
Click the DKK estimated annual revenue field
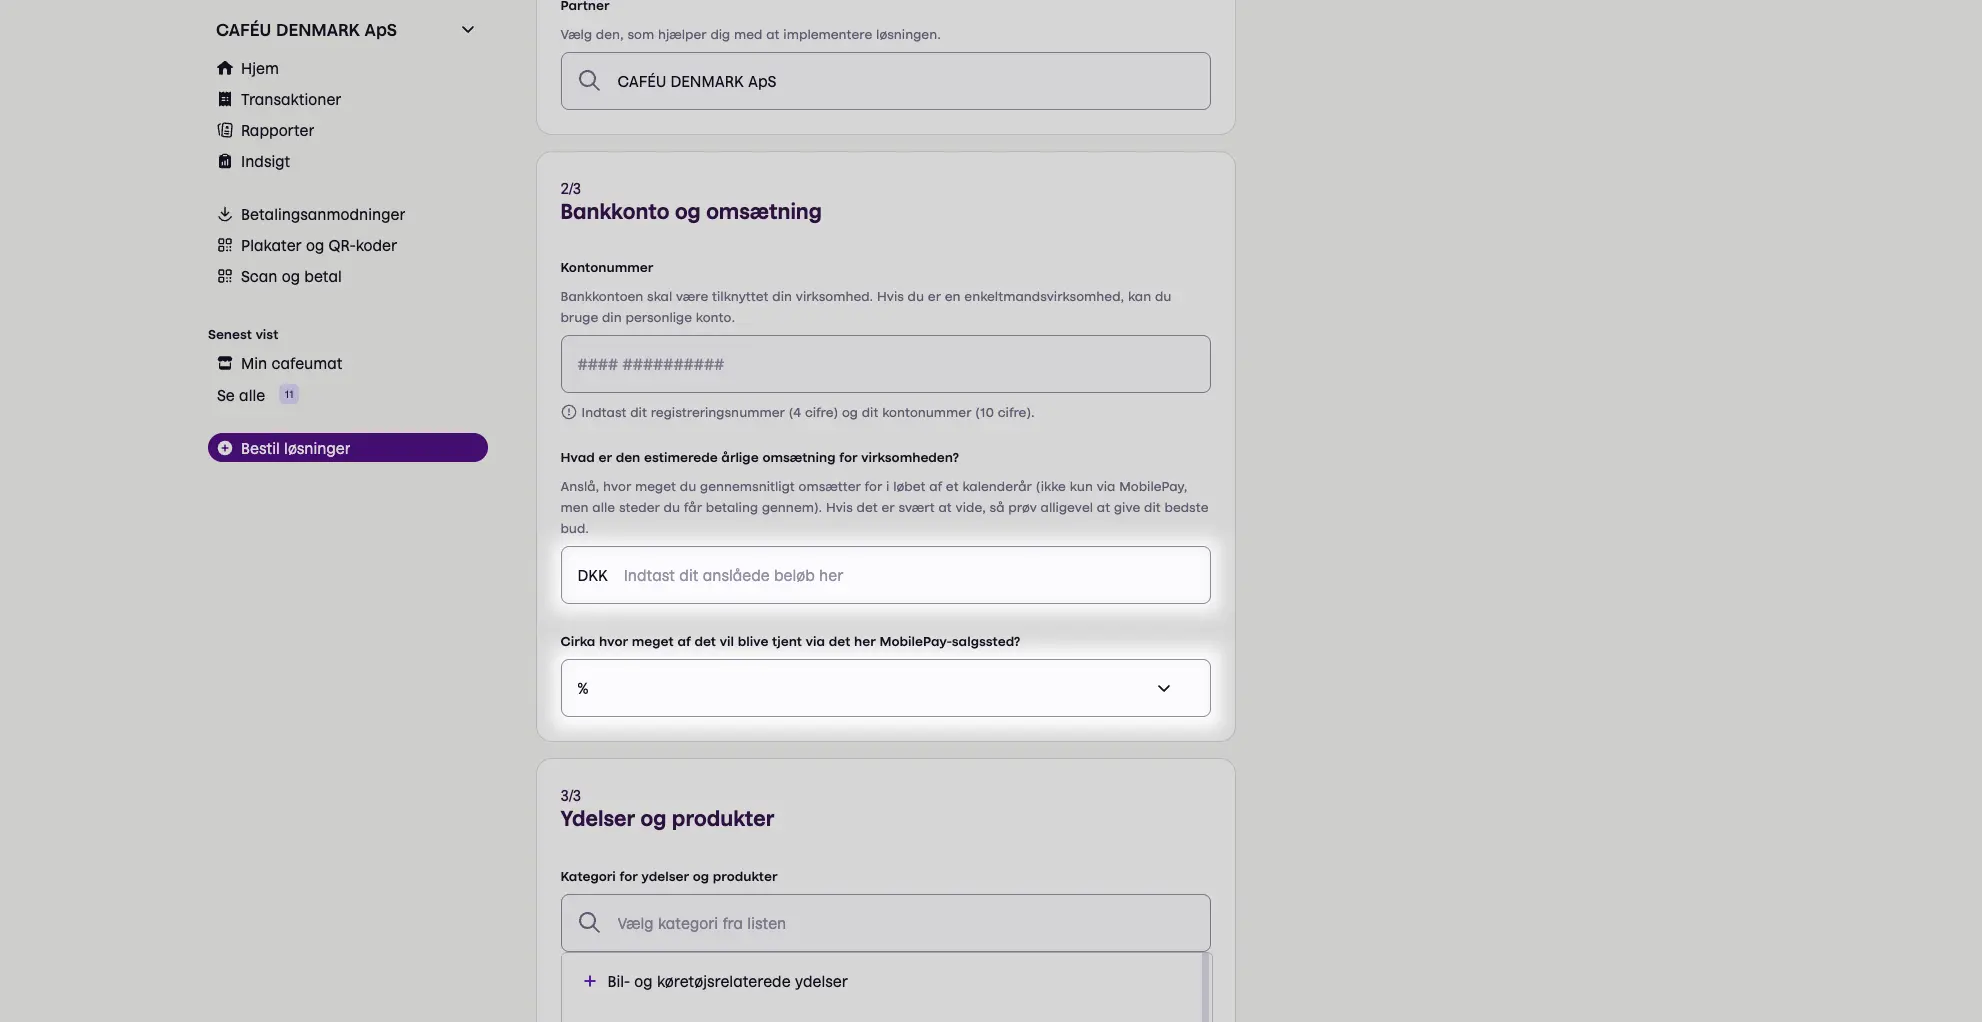click(x=910, y=575)
